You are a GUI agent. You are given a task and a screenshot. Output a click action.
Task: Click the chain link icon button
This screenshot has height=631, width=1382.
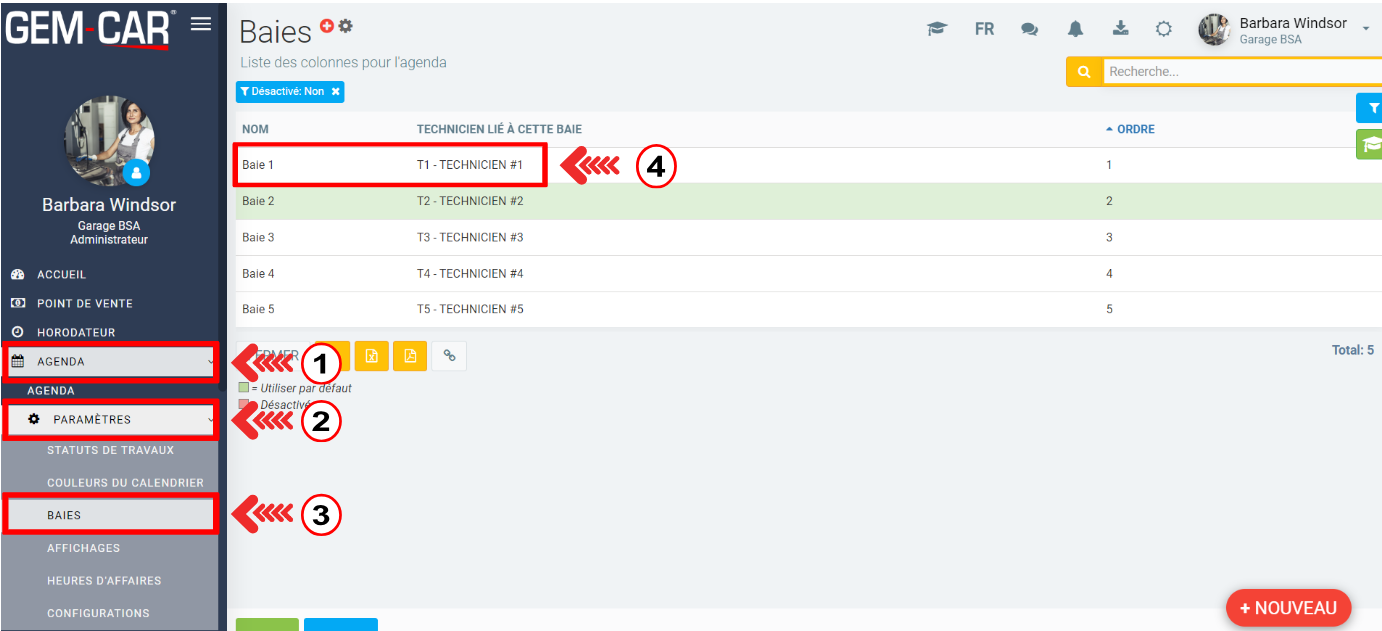click(x=449, y=356)
